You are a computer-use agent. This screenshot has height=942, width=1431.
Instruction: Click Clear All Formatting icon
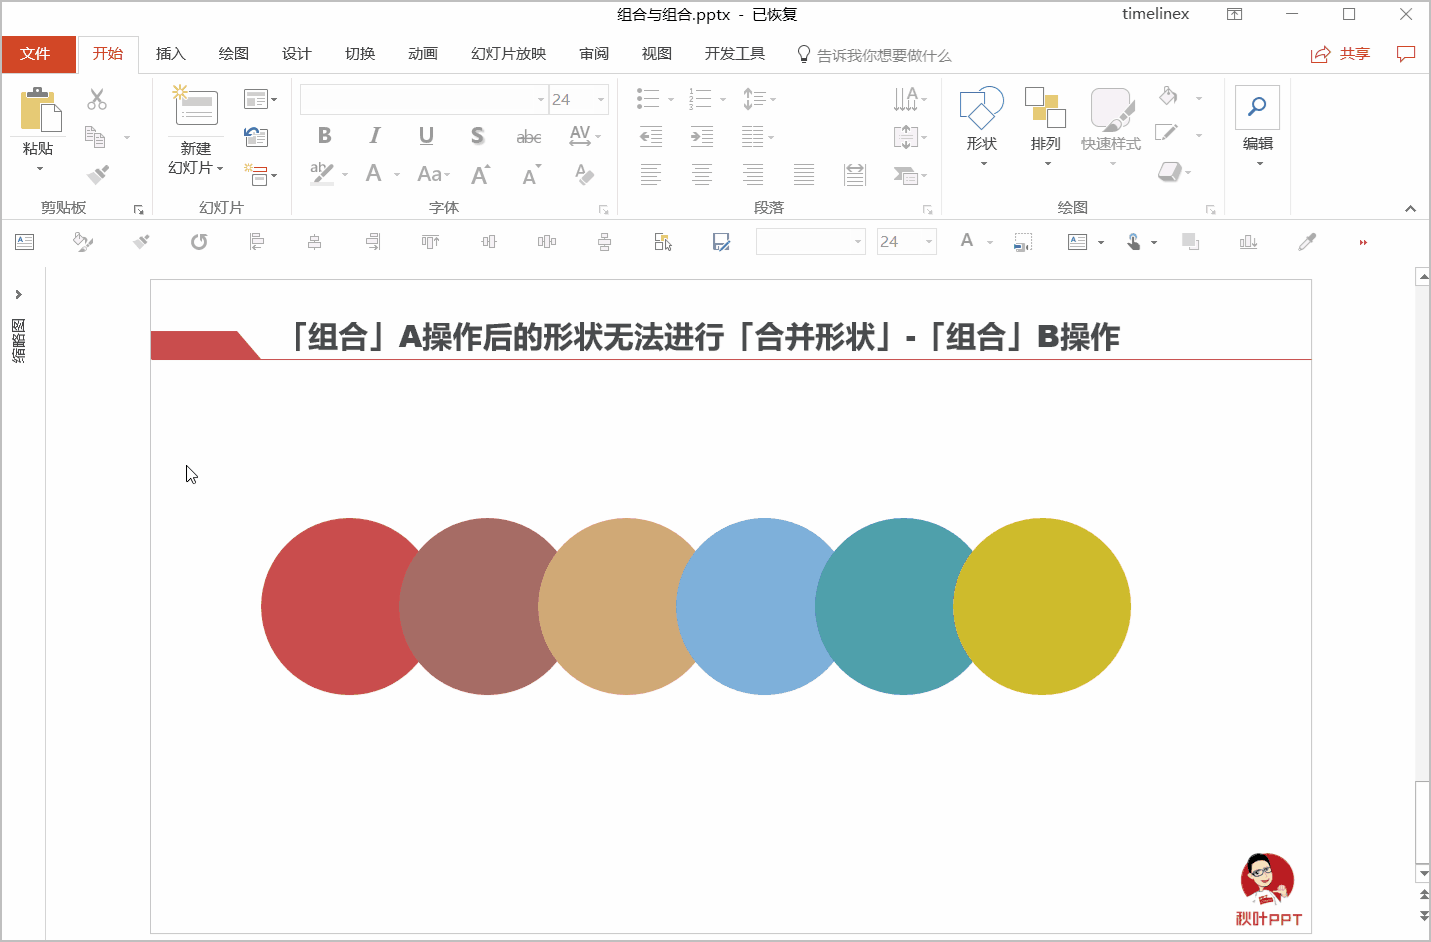[x=584, y=174]
